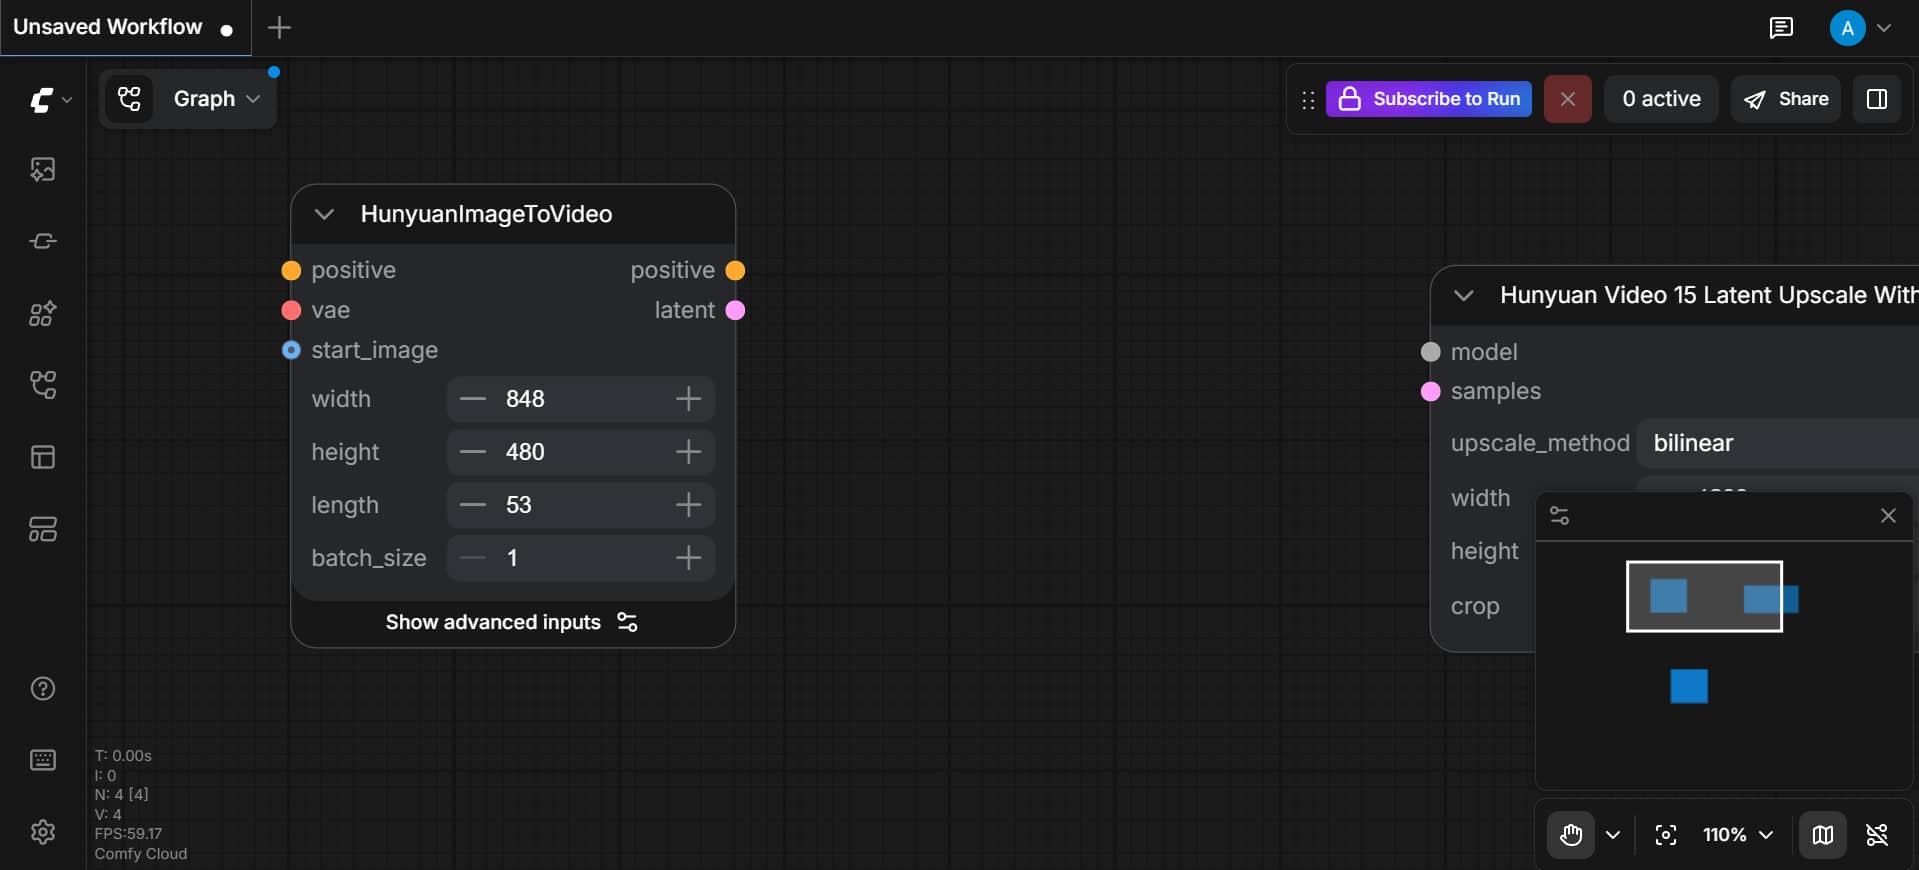Toggle the right side panel
The image size is (1919, 870).
click(1877, 99)
